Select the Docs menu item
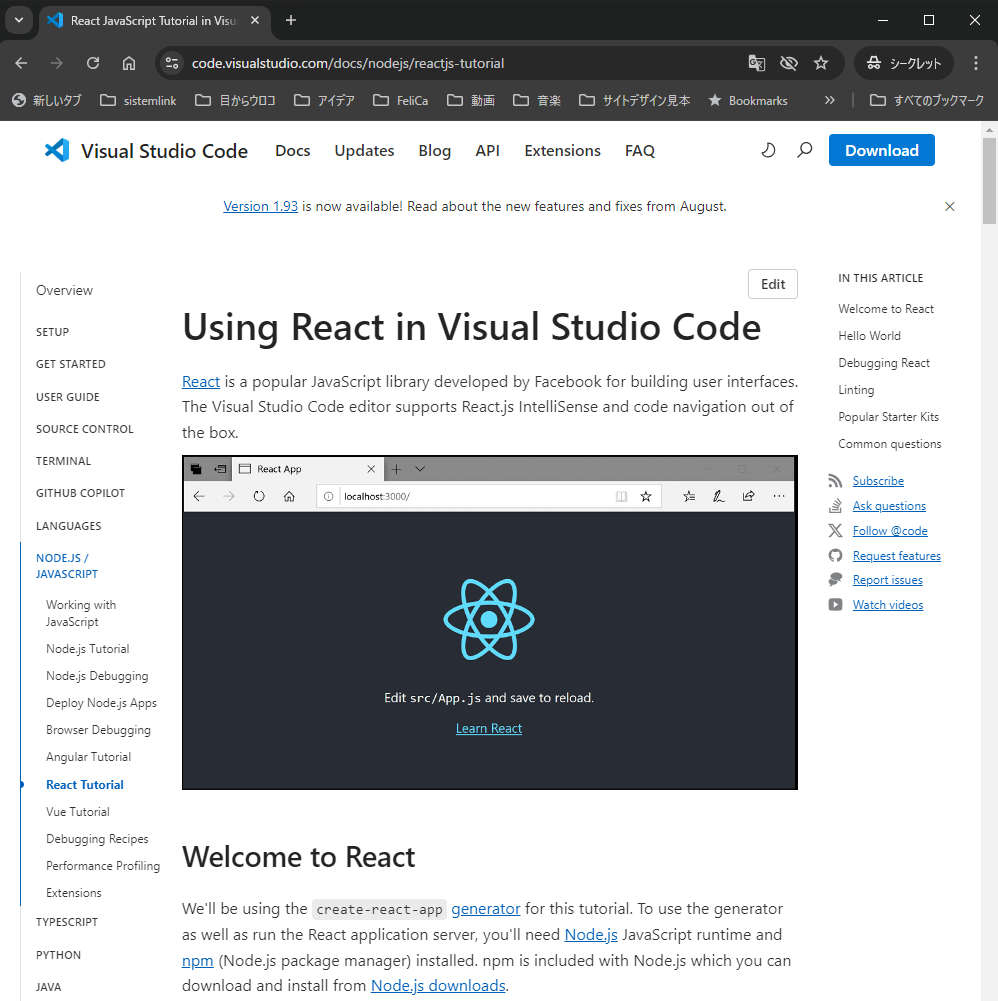The height and width of the screenshot is (1001, 998). click(292, 150)
